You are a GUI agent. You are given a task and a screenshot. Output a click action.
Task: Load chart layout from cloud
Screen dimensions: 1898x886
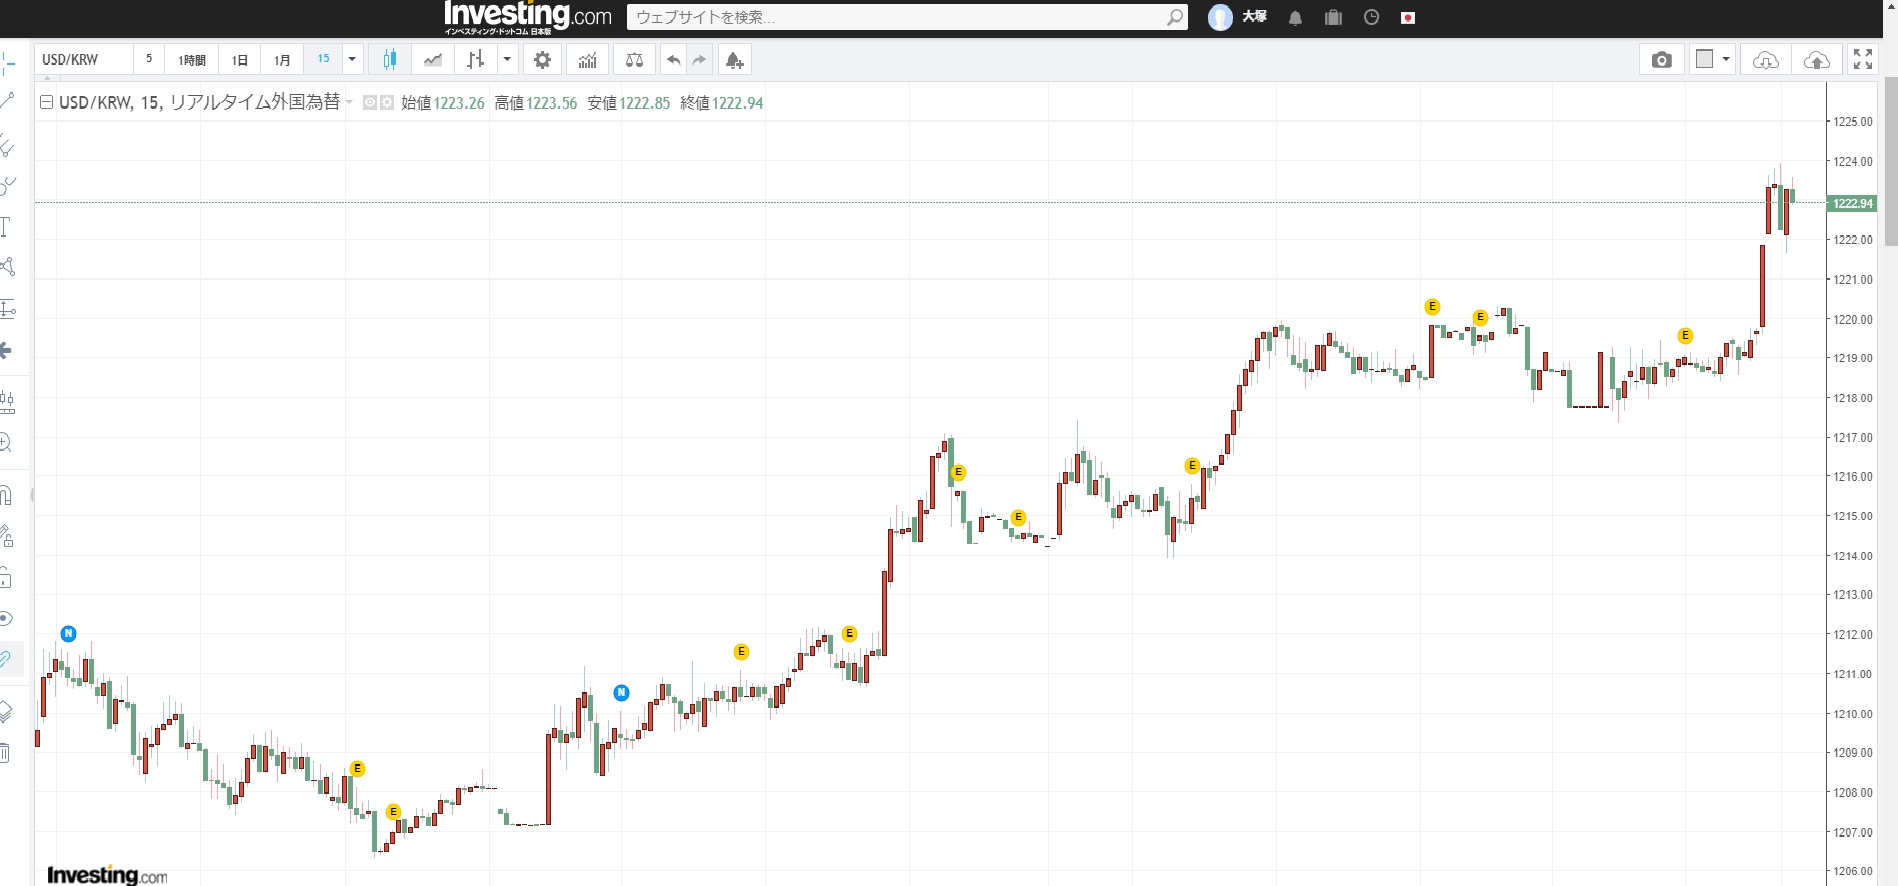point(1765,60)
